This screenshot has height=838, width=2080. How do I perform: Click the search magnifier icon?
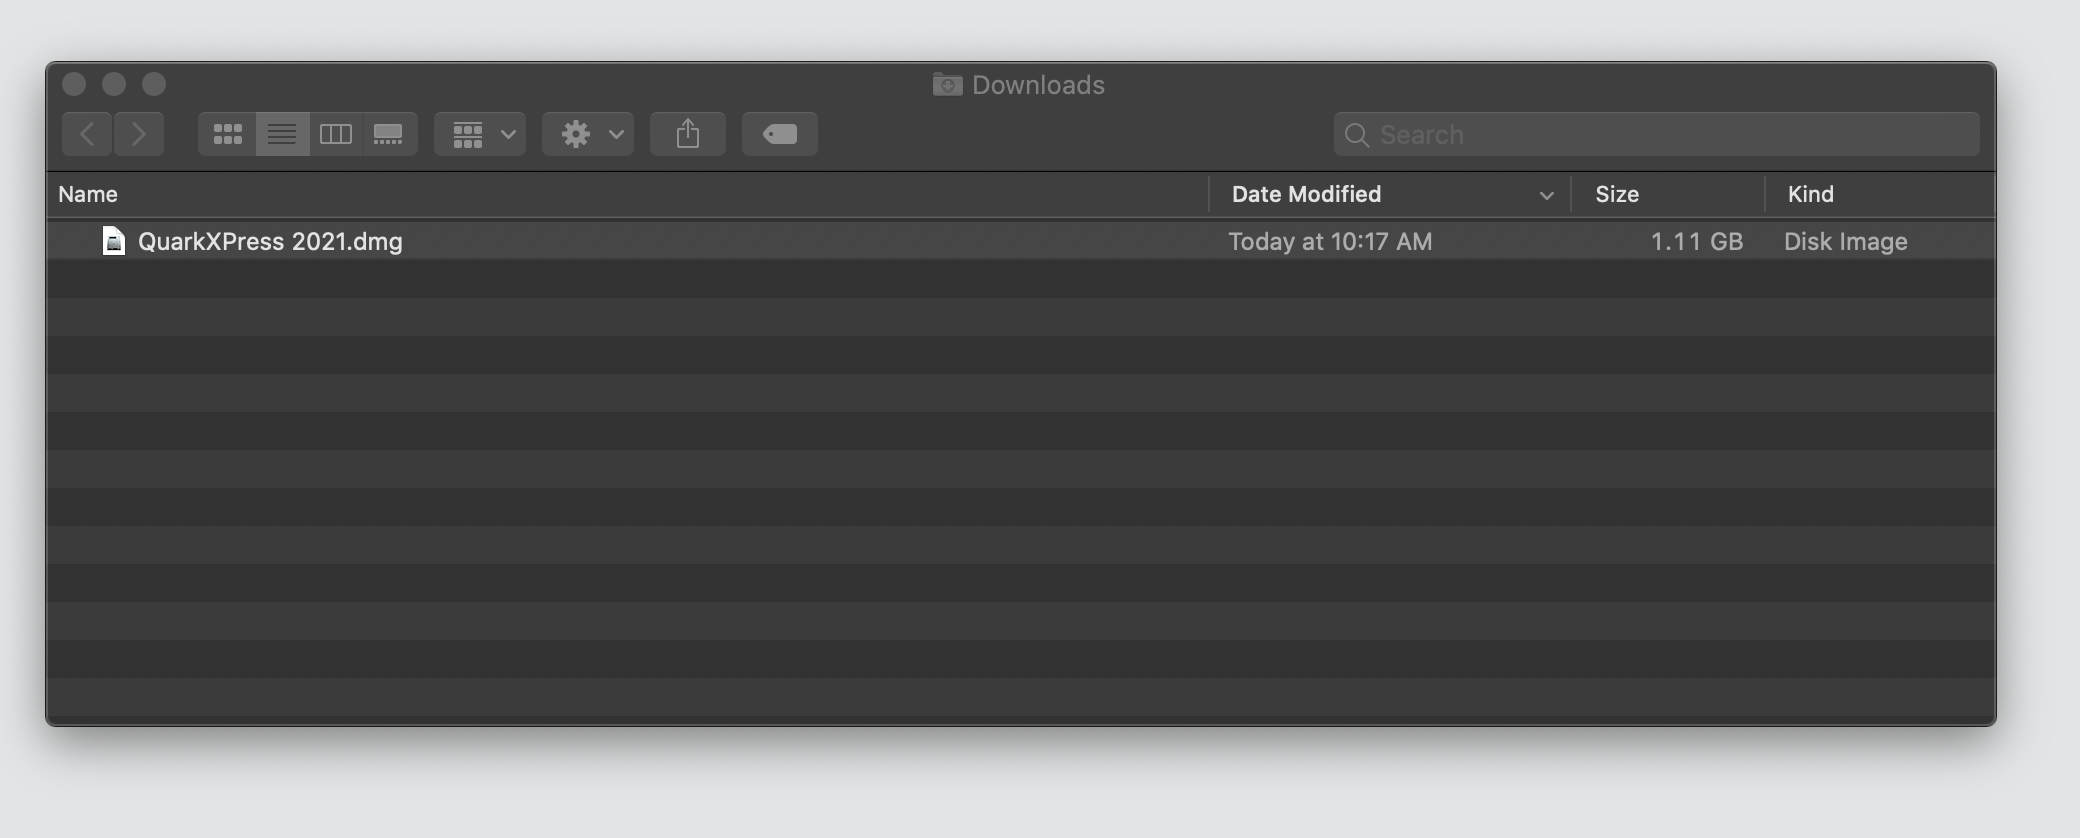[1358, 134]
